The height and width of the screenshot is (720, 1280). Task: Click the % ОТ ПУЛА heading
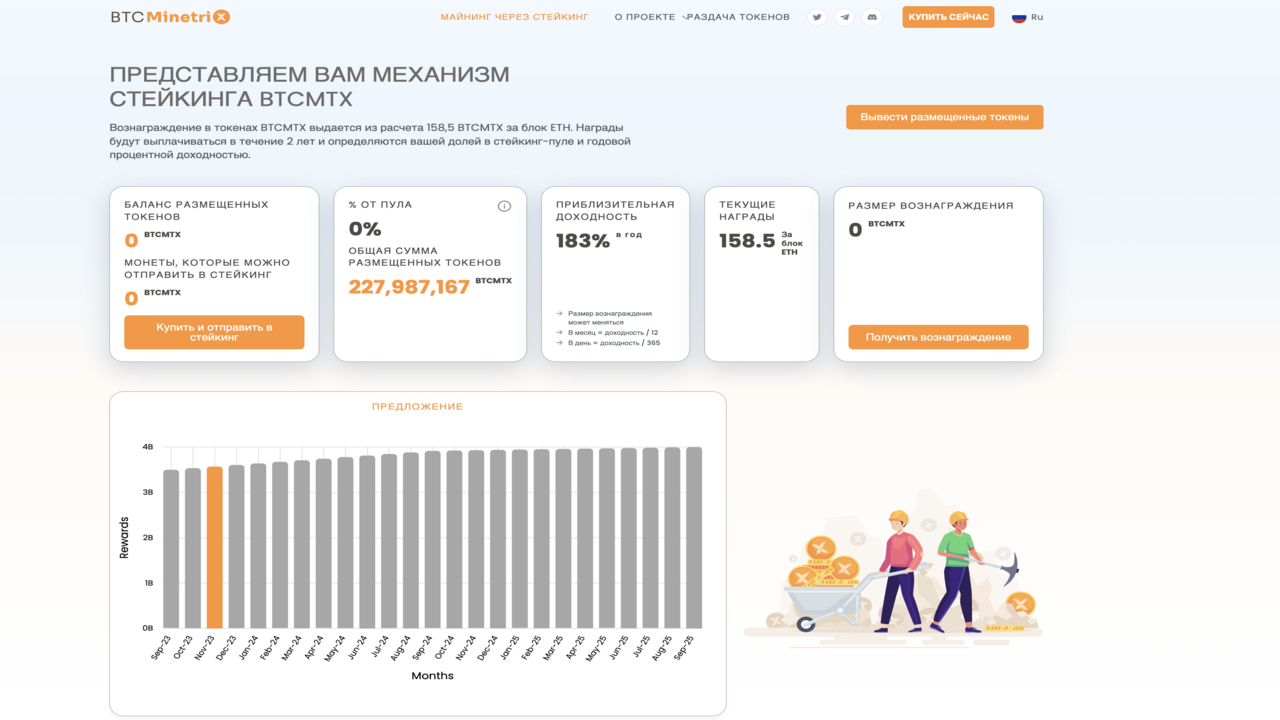[380, 205]
